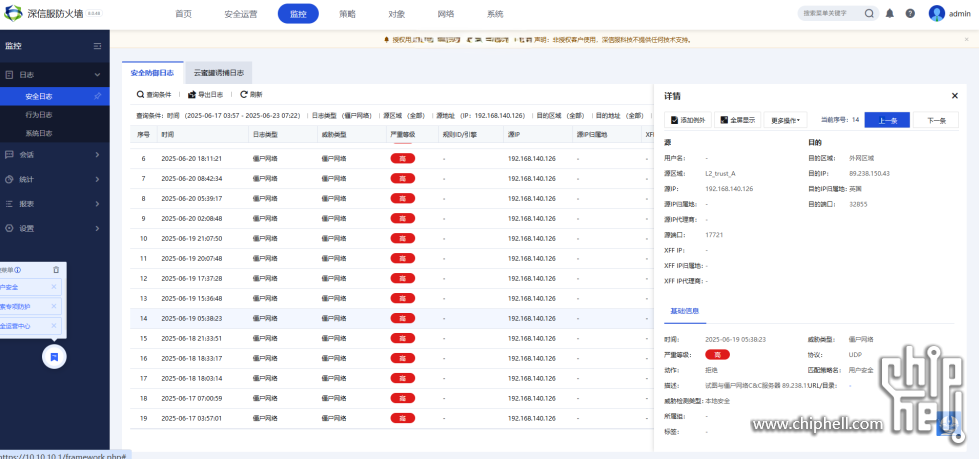Go to previous record with 上一条
Viewport: 979px width, 459px height.
887,120
